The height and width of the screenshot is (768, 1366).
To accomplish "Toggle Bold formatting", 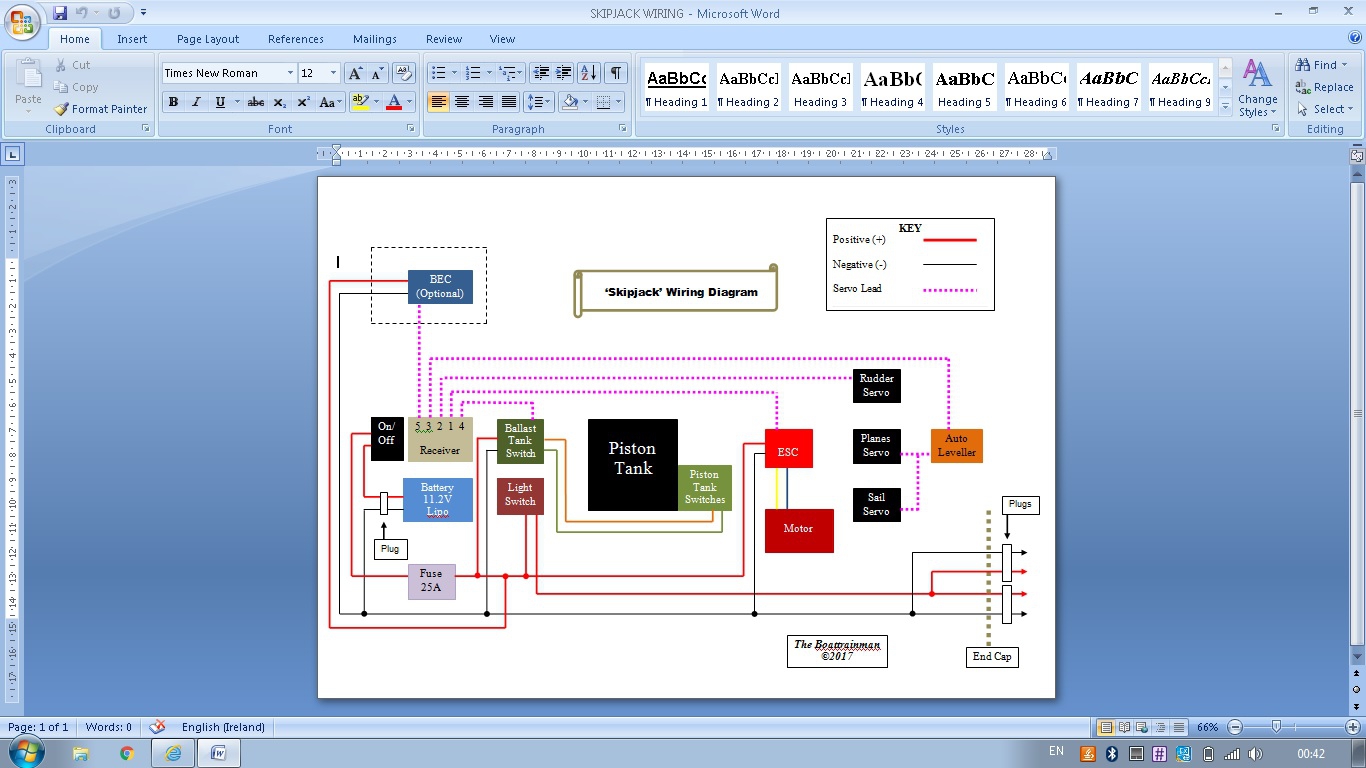I will pos(173,102).
